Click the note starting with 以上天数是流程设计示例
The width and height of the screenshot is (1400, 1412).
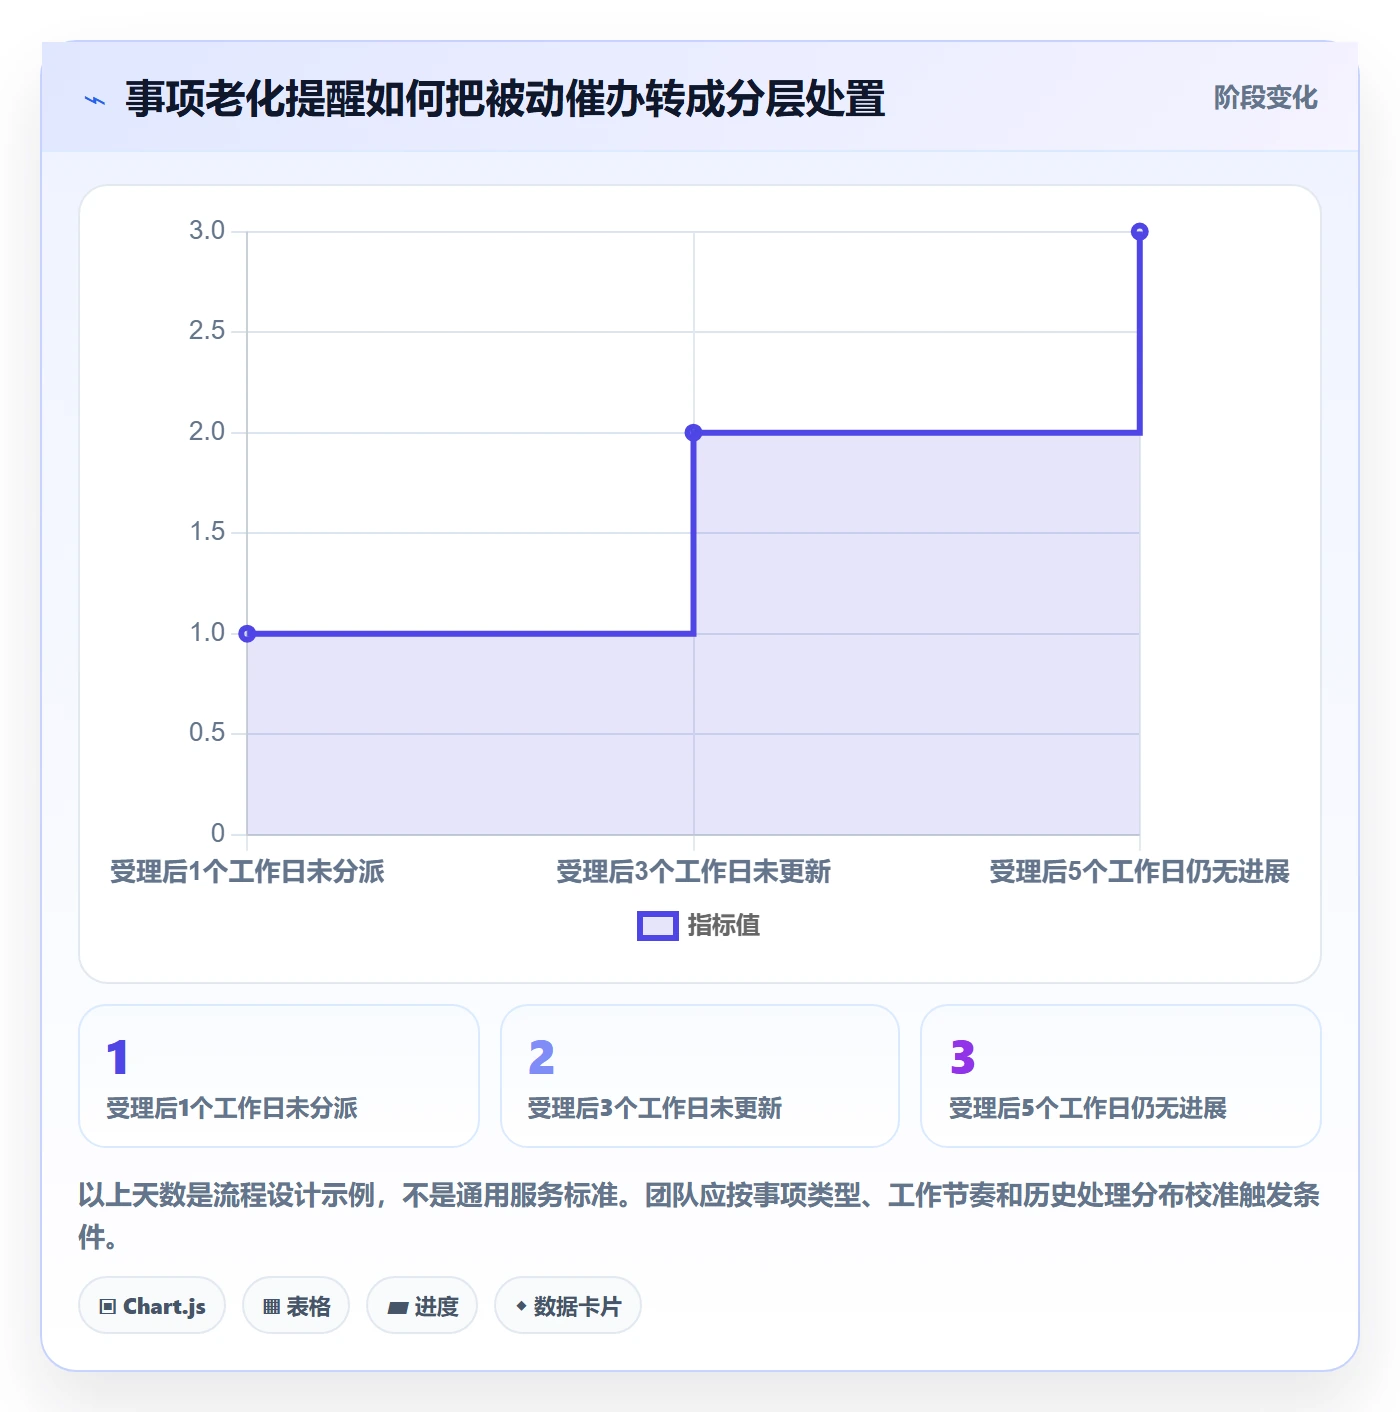pos(699,1216)
